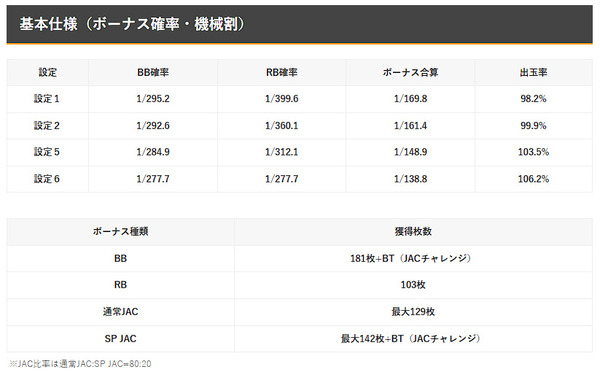
Task: Select the value 1/295.2
Action: [x=153, y=99]
